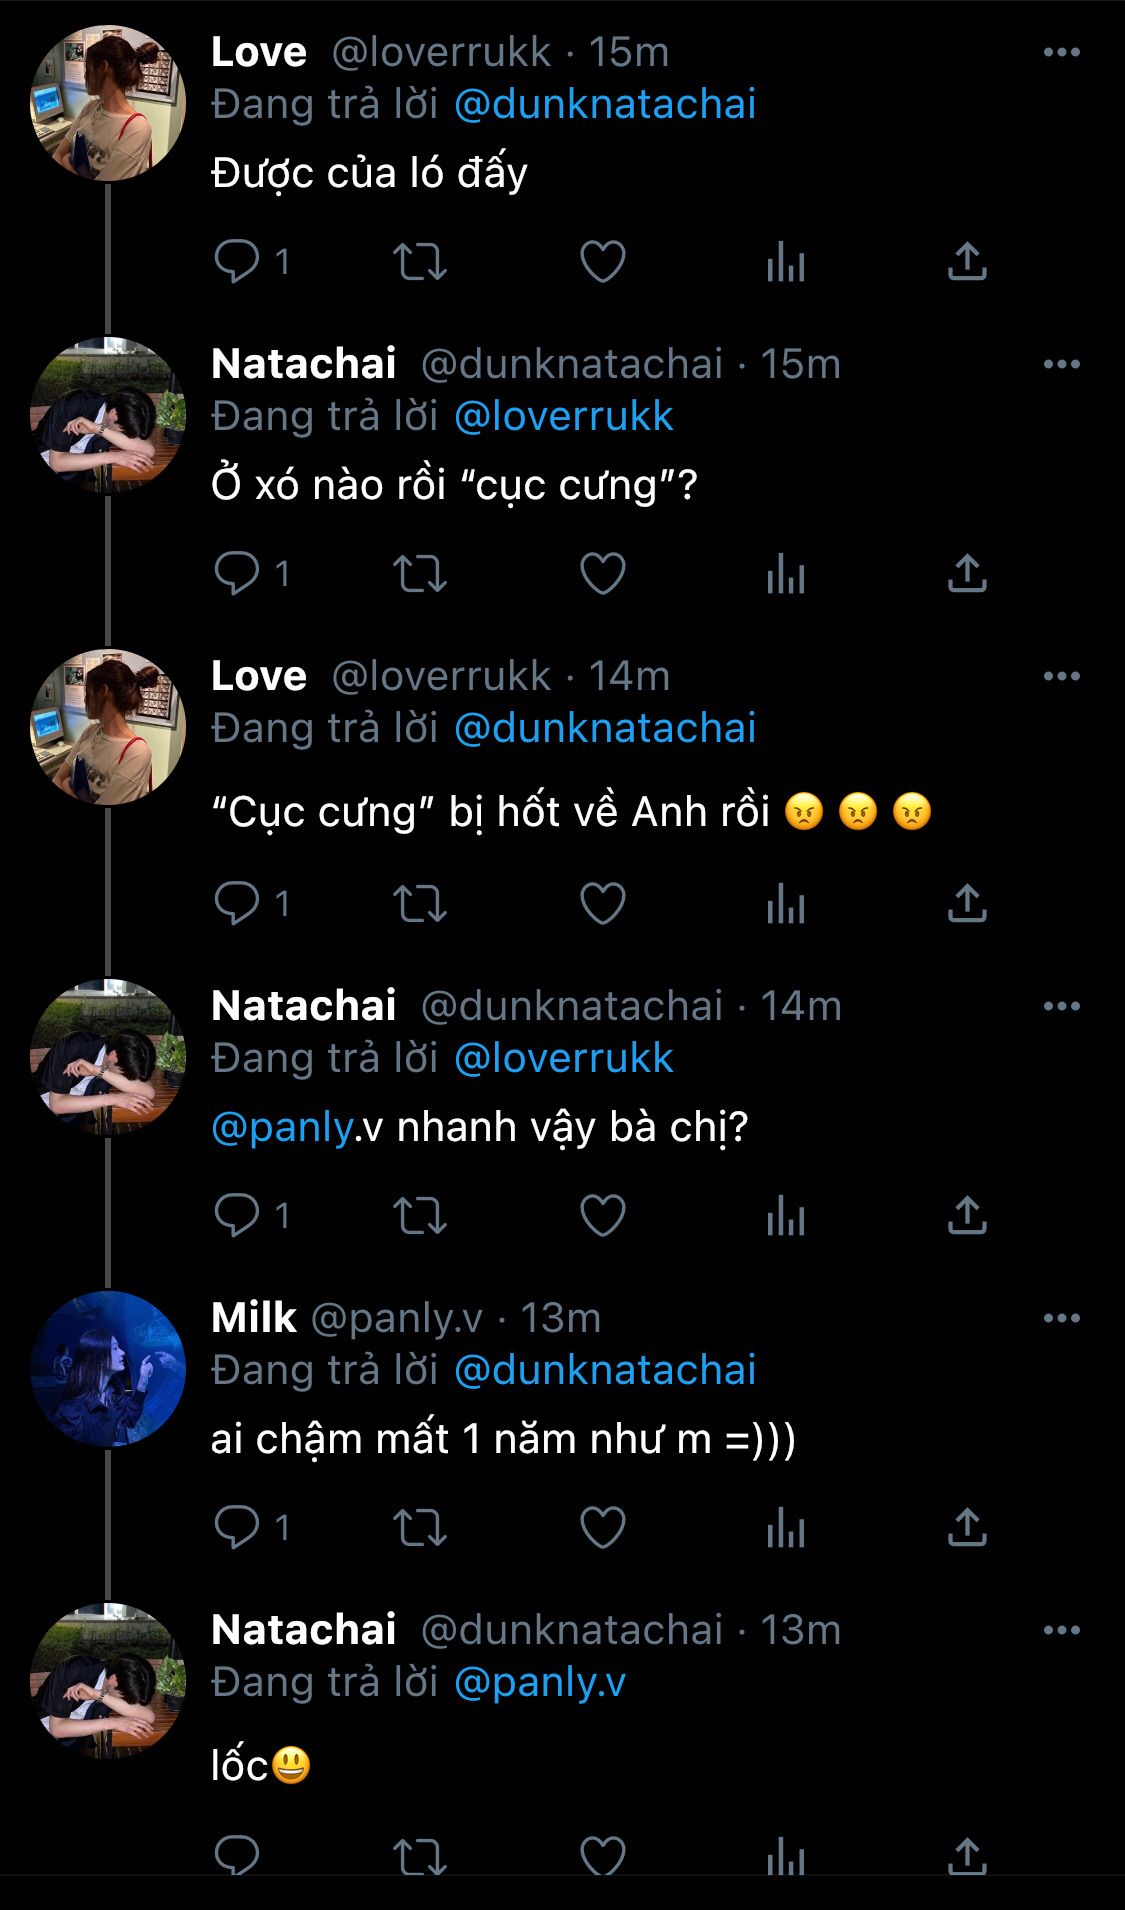Open @dunknatachai link in first reply header
The width and height of the screenshot is (1125, 1910).
[x=605, y=104]
